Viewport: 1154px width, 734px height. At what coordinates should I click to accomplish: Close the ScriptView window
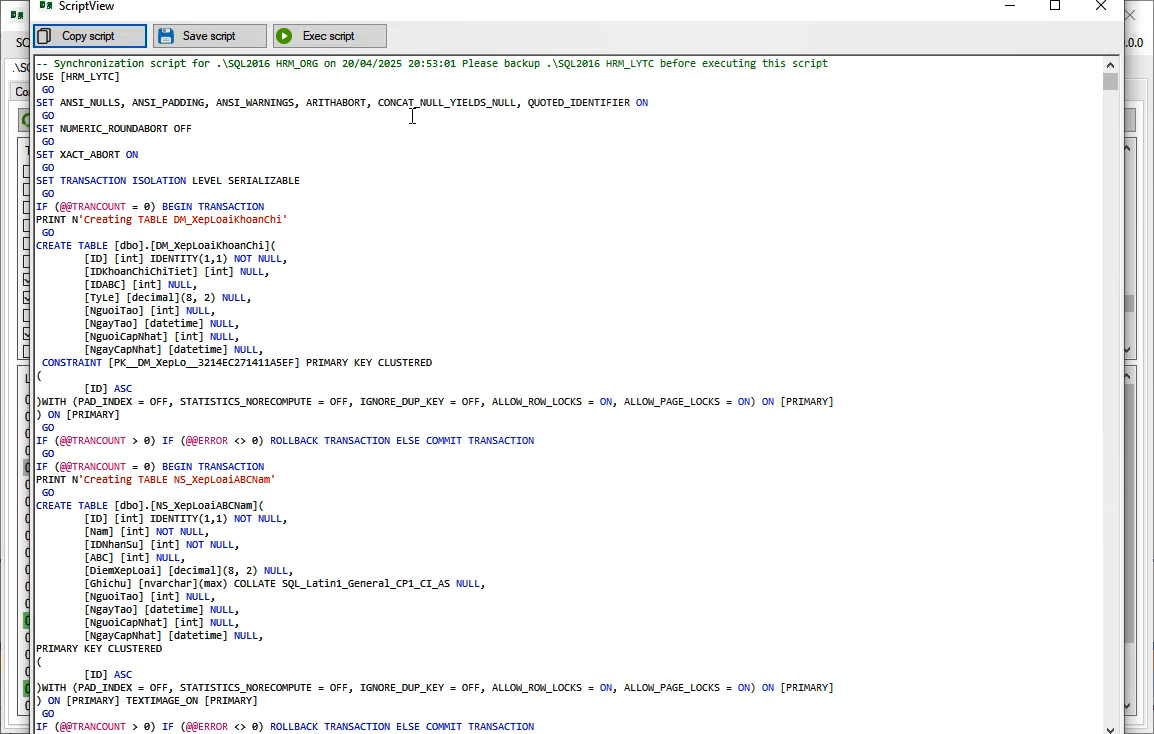[x=1100, y=6]
